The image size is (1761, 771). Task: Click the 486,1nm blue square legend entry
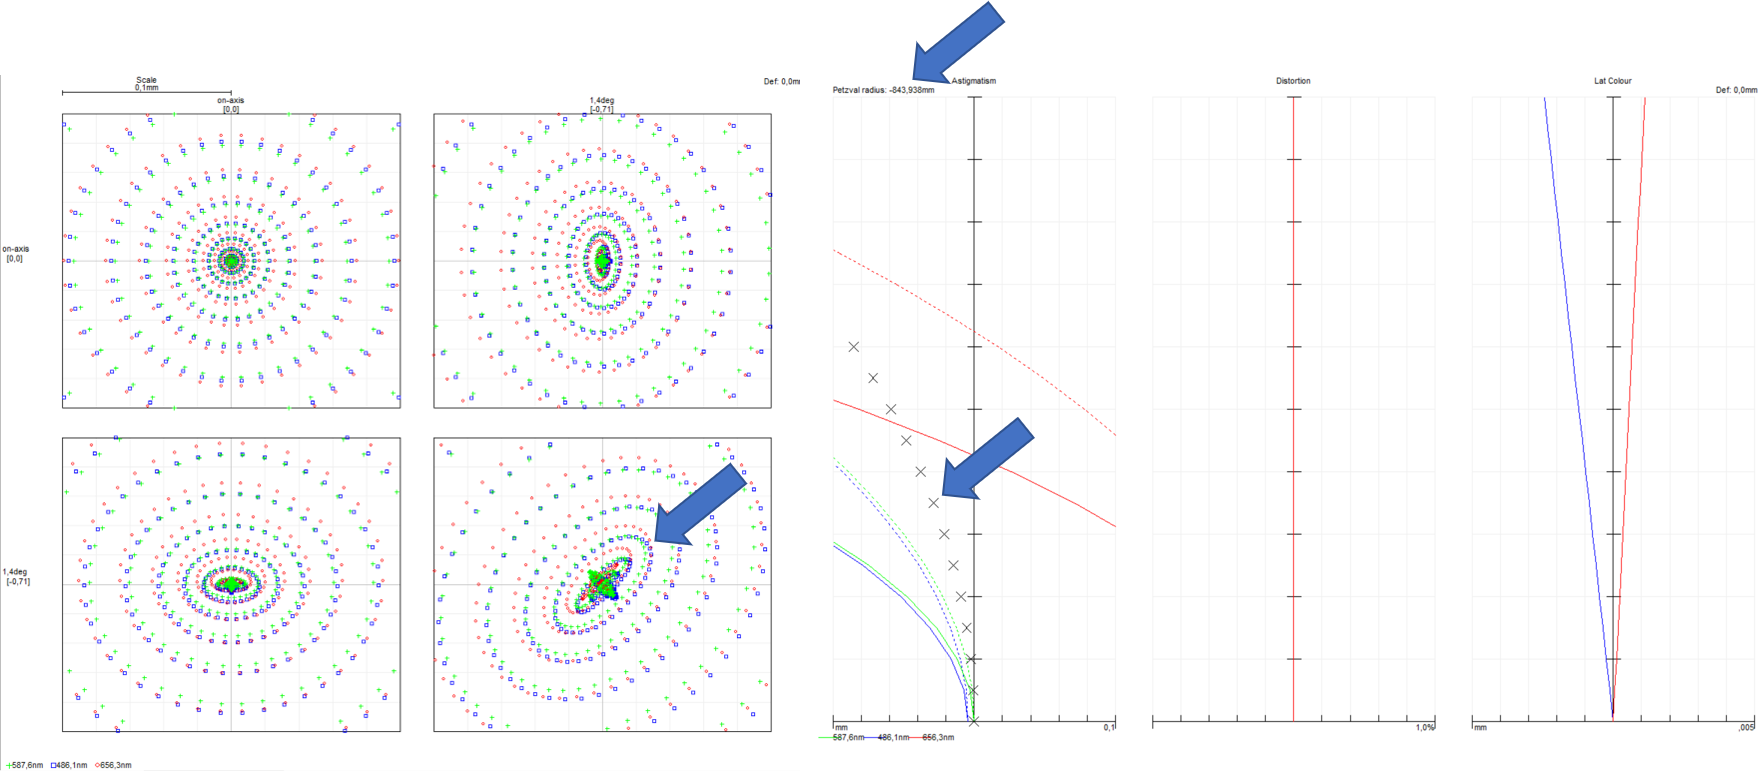point(69,765)
